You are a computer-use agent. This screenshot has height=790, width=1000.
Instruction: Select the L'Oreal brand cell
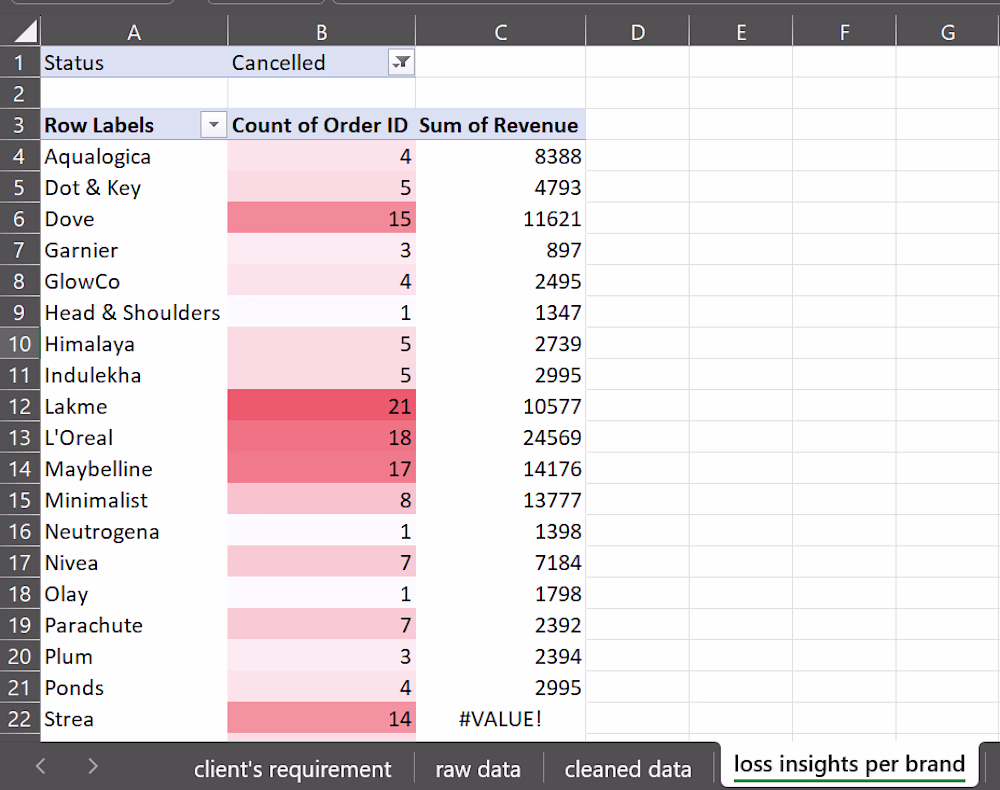point(134,437)
